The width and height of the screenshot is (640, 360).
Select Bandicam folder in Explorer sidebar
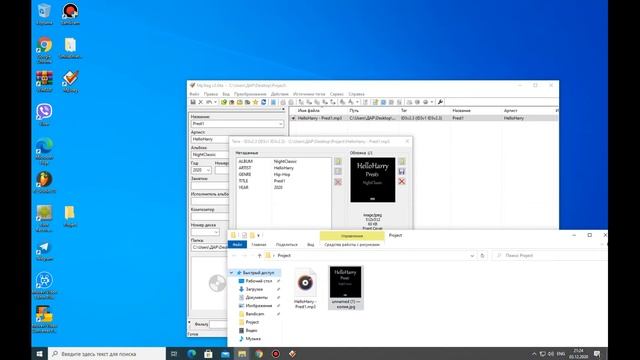255,314
